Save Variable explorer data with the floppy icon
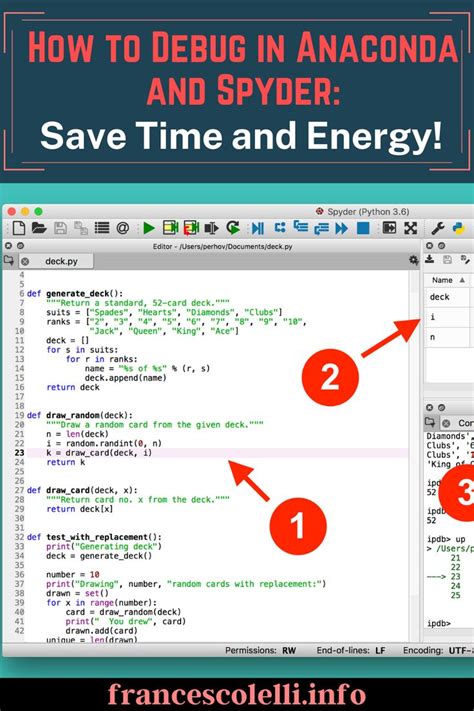 tap(447, 259)
